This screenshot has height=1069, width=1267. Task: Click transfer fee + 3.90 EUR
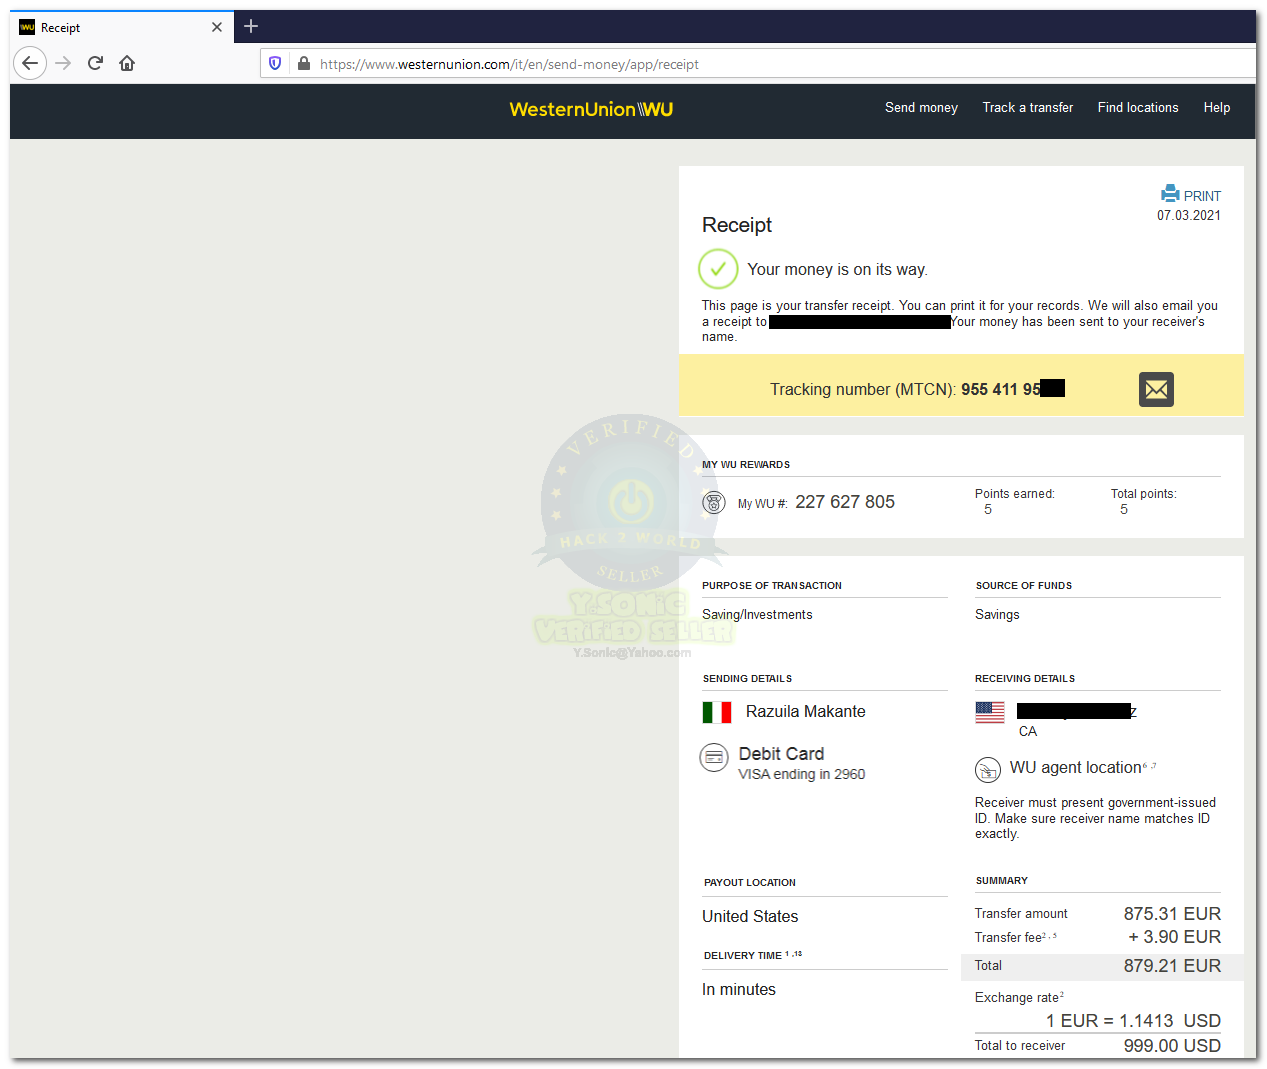point(1175,937)
